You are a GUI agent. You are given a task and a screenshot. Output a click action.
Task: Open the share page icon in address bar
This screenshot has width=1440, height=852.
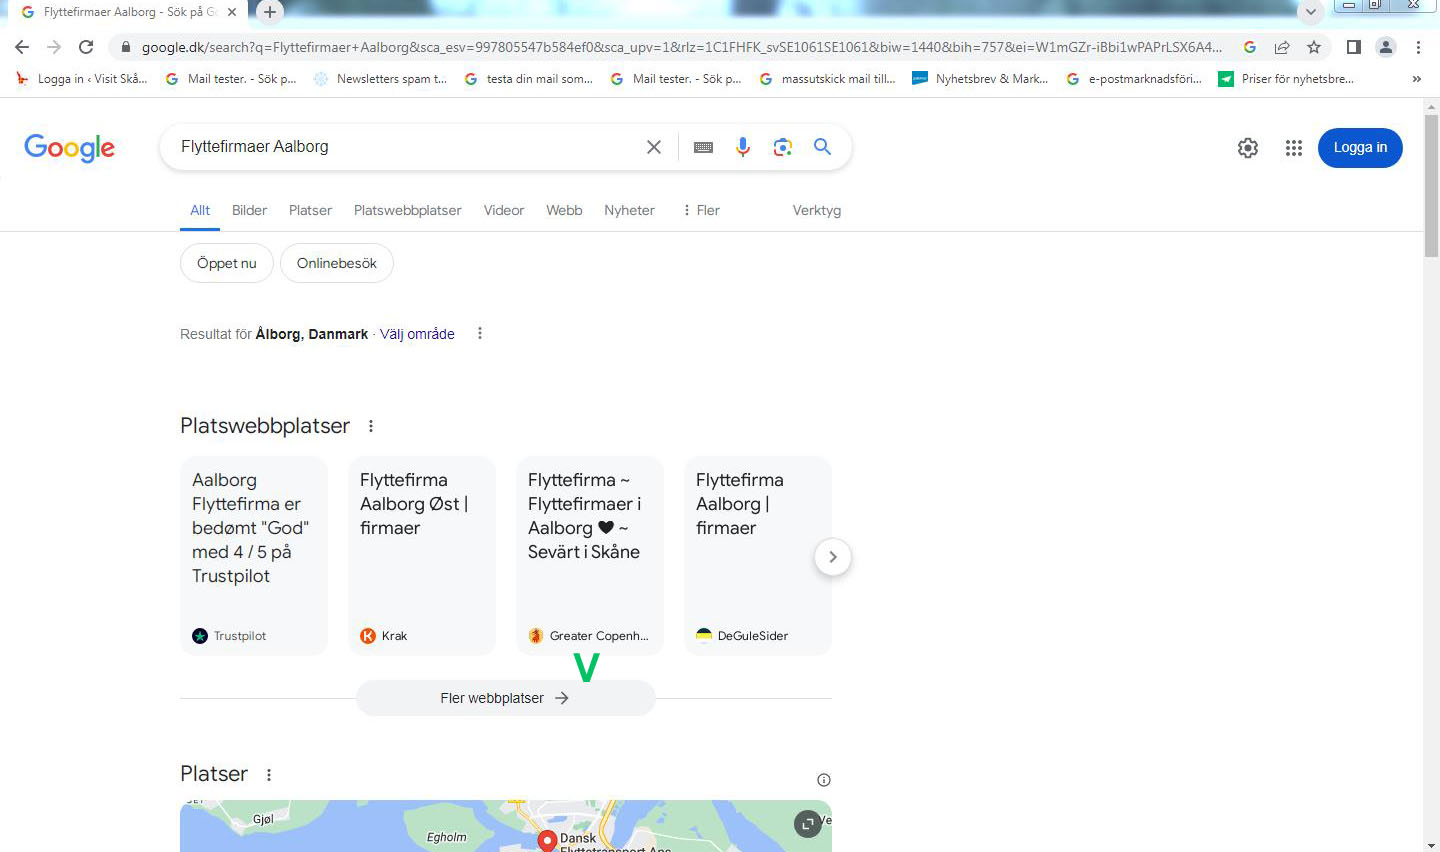pyautogui.click(x=1282, y=47)
